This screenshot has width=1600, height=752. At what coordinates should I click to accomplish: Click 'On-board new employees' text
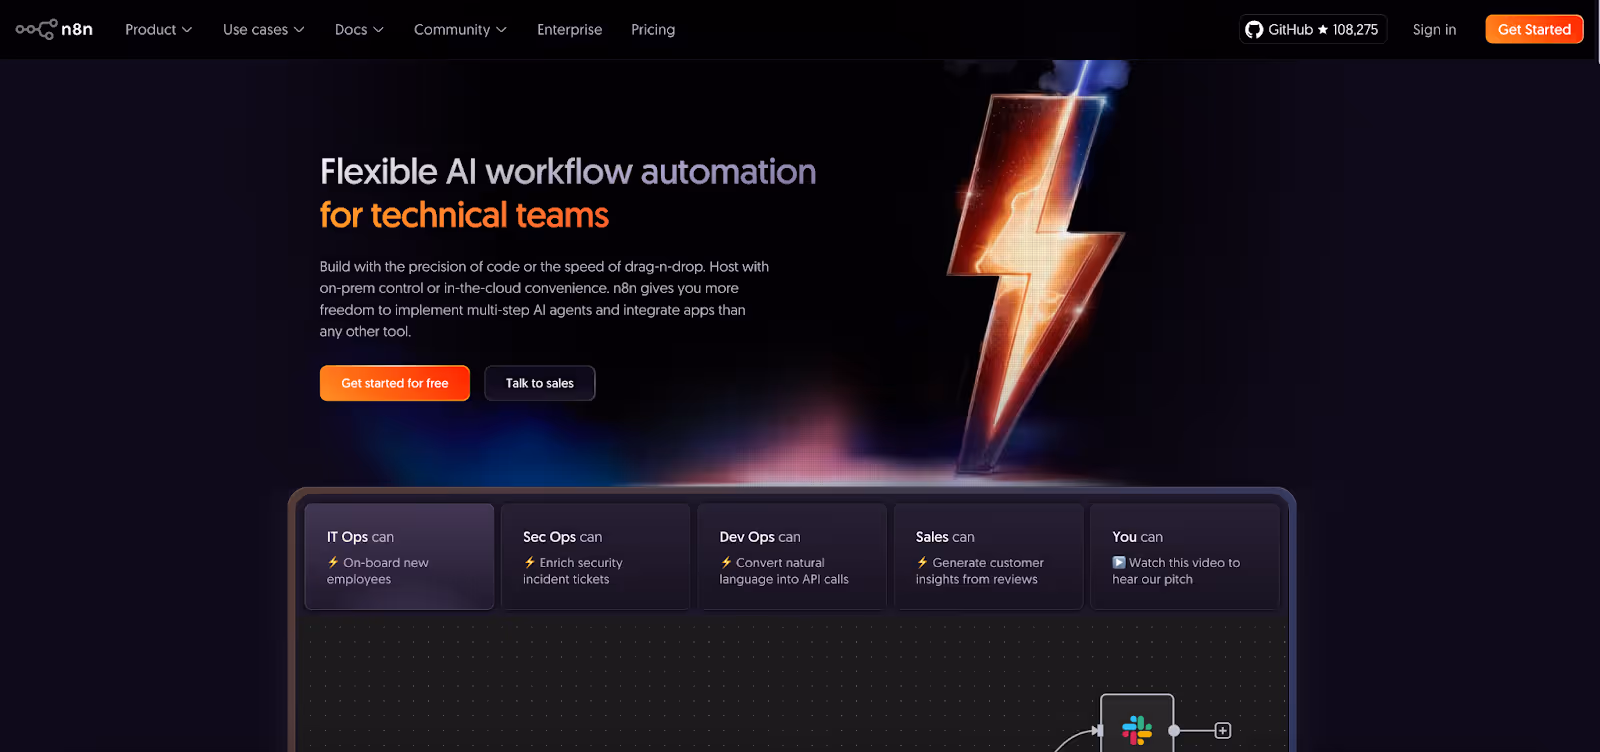click(x=378, y=571)
